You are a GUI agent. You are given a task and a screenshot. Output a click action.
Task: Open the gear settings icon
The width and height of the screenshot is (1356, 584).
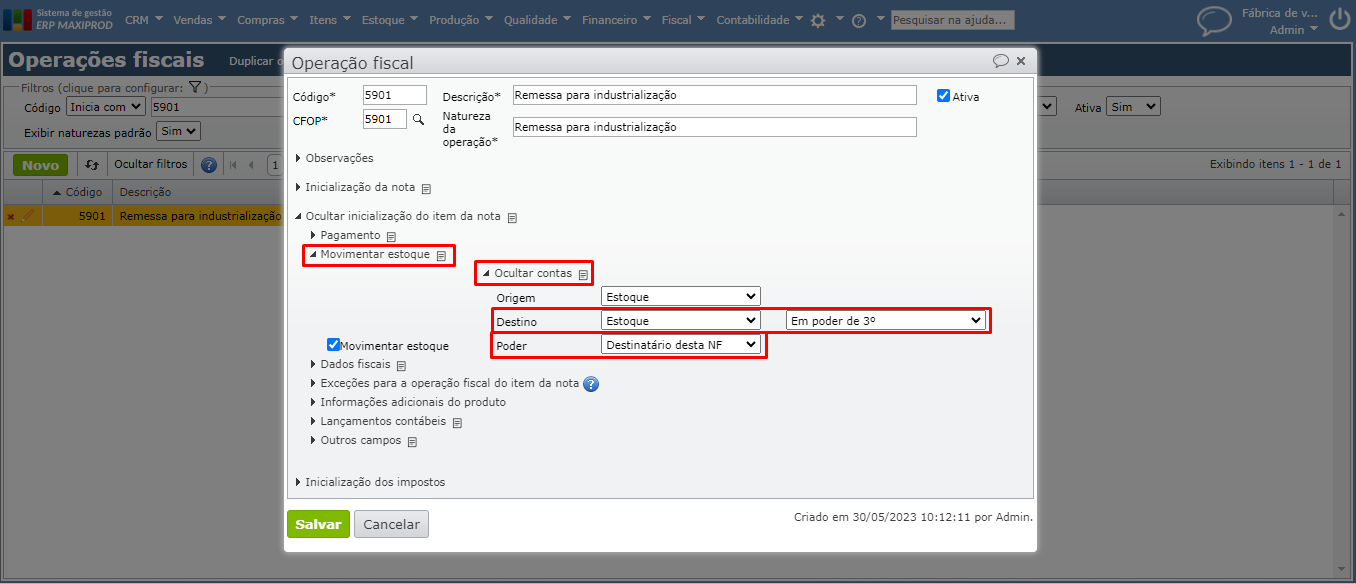(x=818, y=20)
